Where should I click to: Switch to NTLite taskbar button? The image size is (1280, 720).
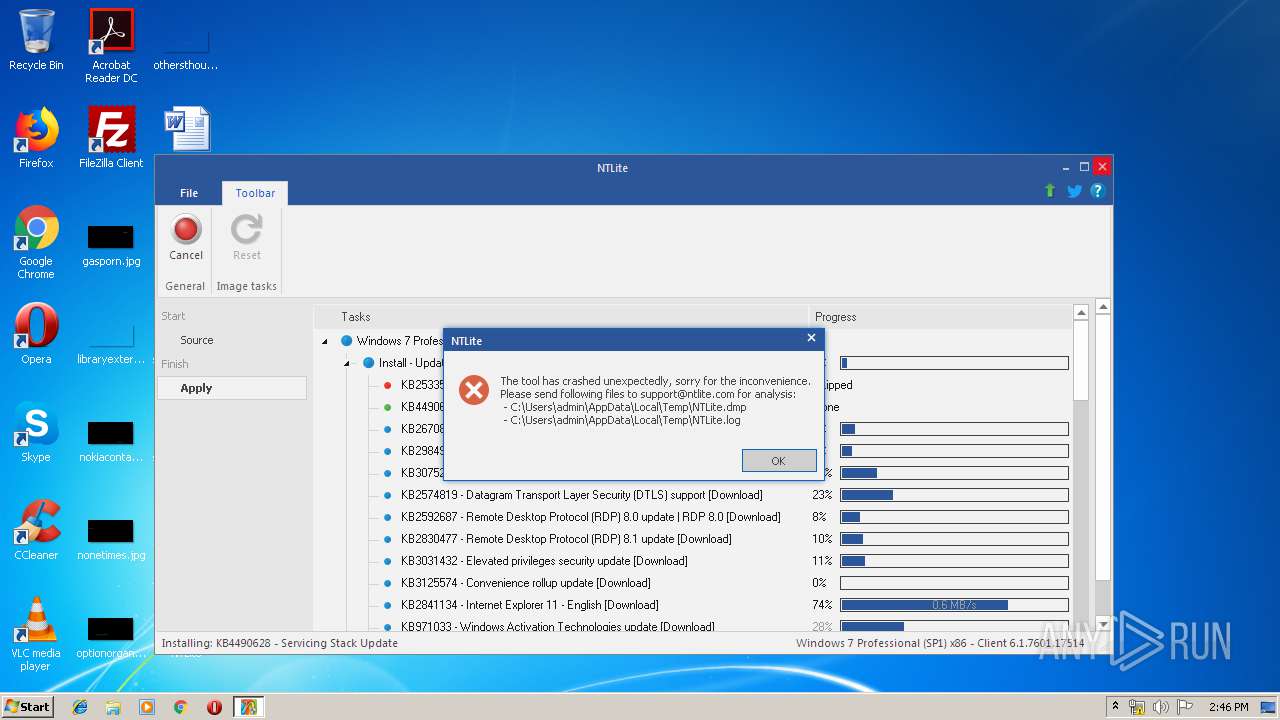tap(248, 707)
